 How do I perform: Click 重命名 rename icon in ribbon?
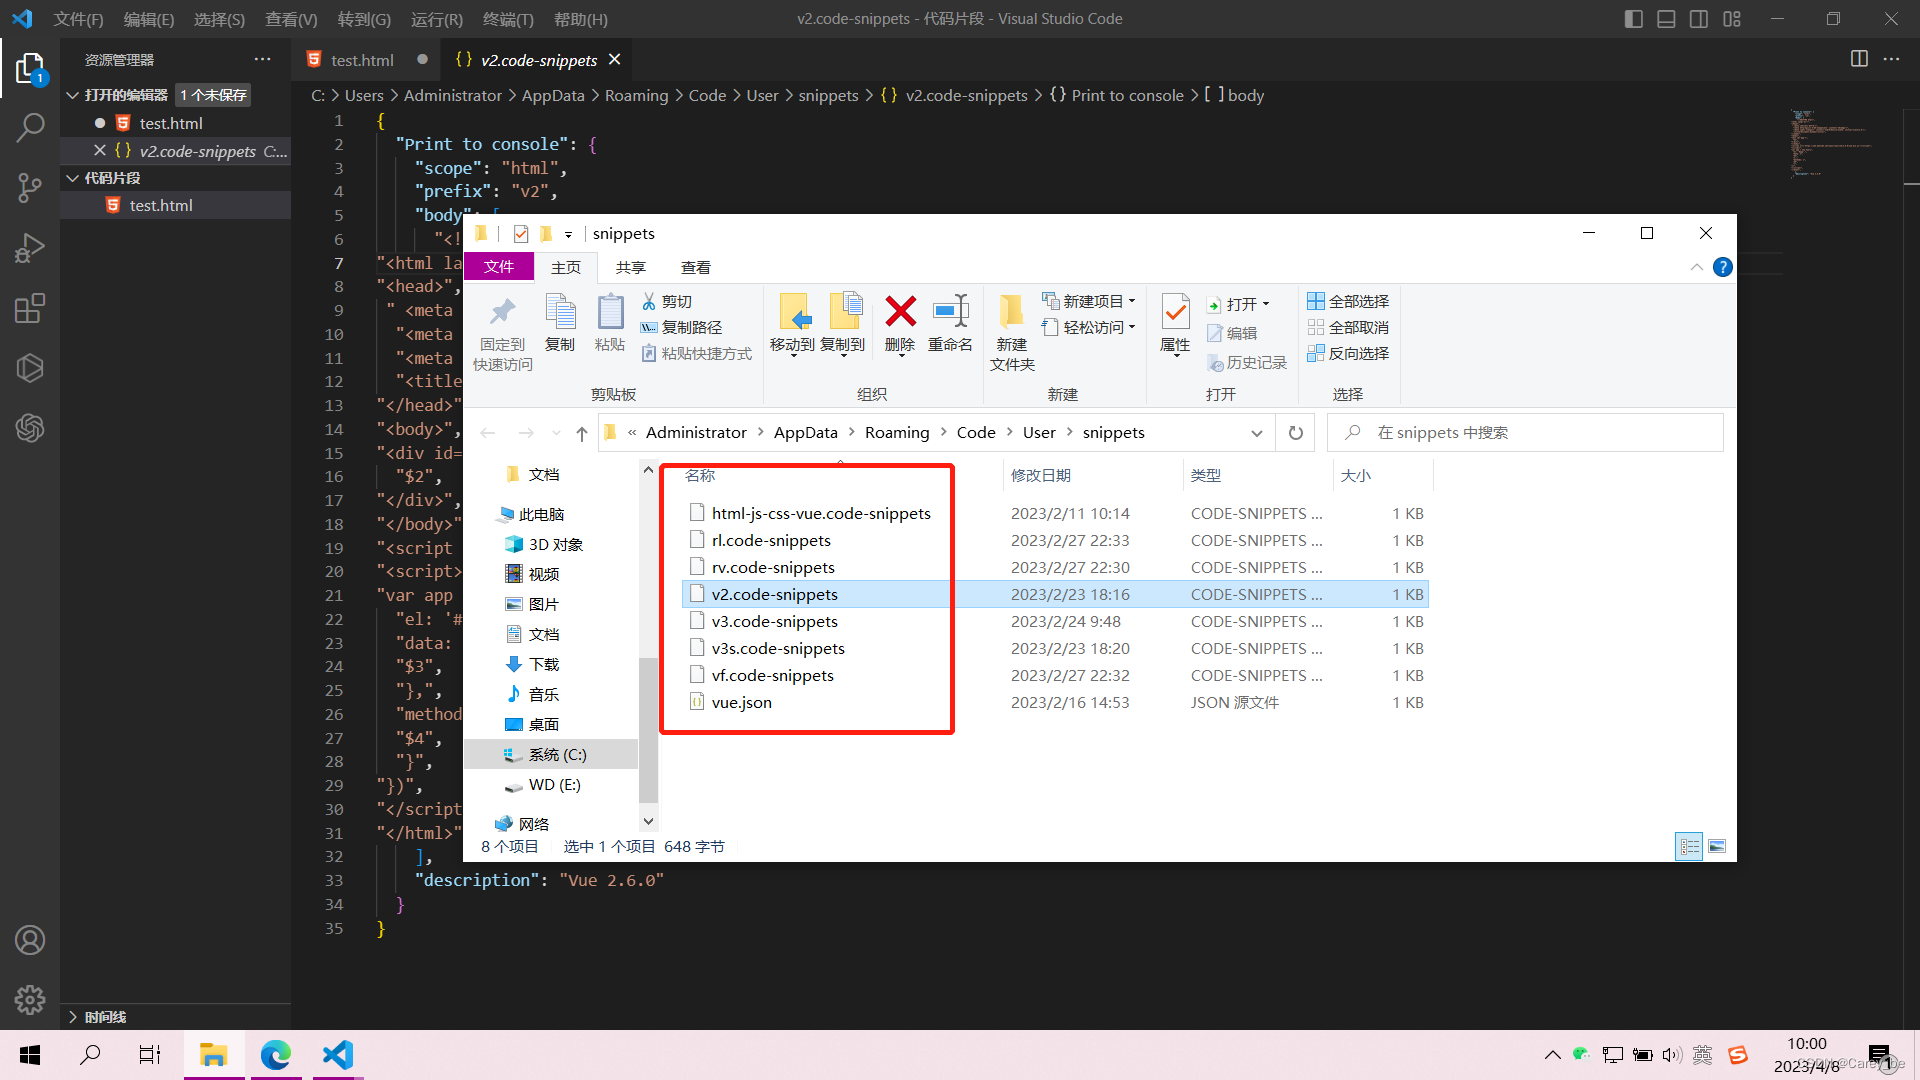click(950, 322)
